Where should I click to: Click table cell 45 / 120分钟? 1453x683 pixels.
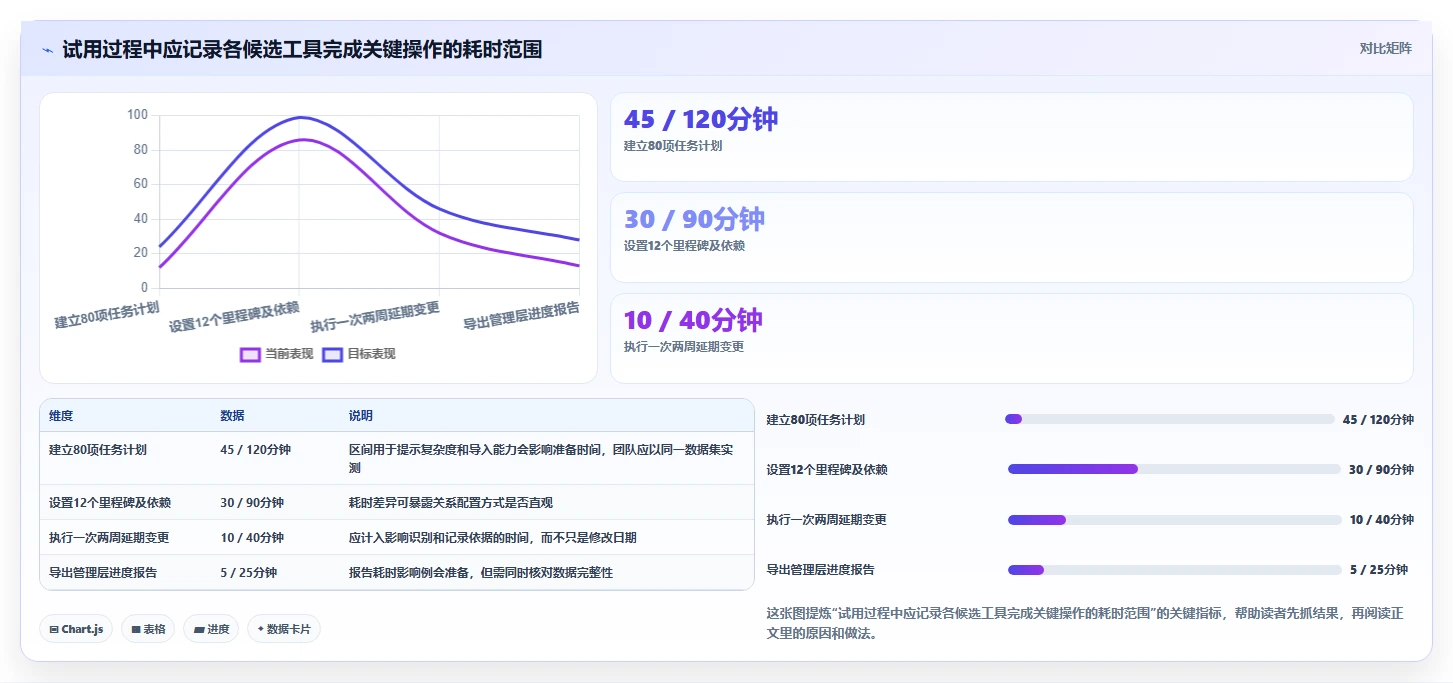point(255,450)
